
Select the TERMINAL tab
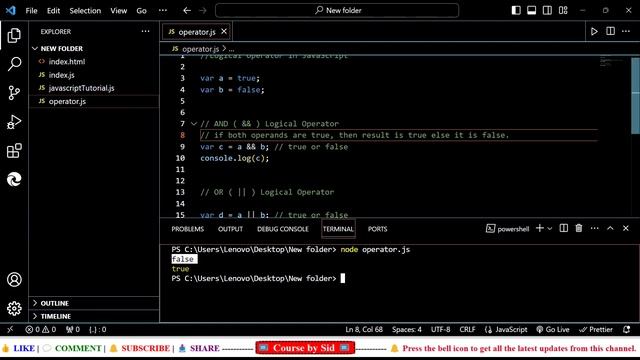tap(338, 229)
